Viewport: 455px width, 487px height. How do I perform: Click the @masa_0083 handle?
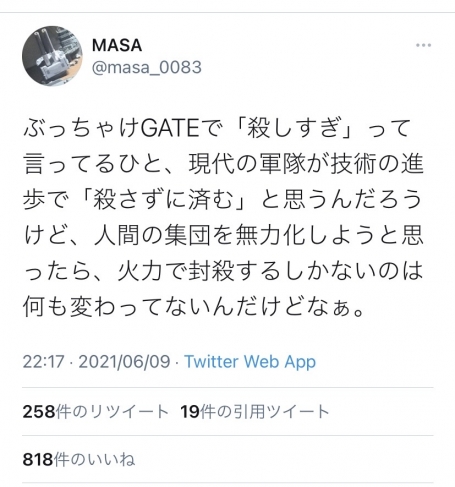coord(147,67)
